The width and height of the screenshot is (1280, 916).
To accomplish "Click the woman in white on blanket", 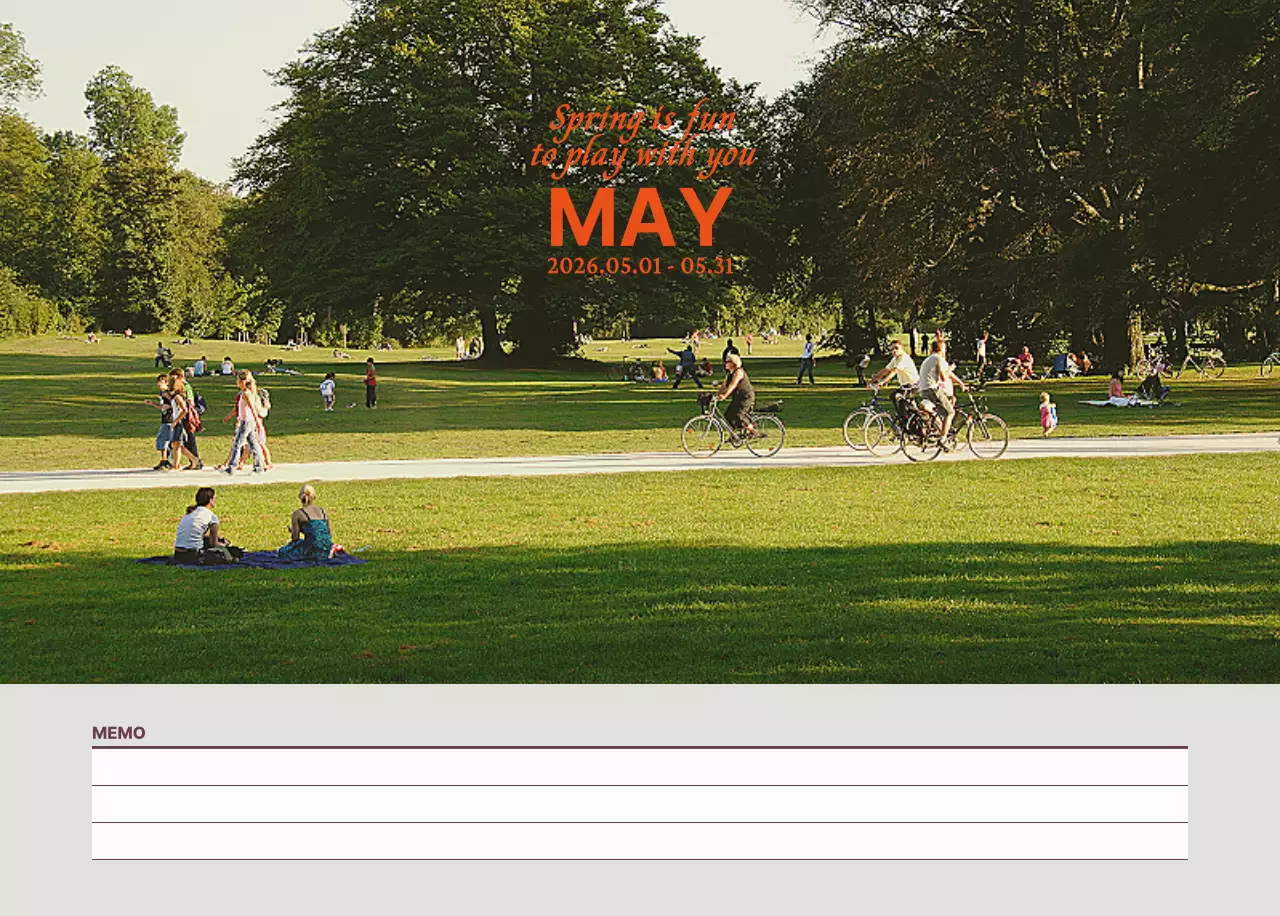I will 198,525.
